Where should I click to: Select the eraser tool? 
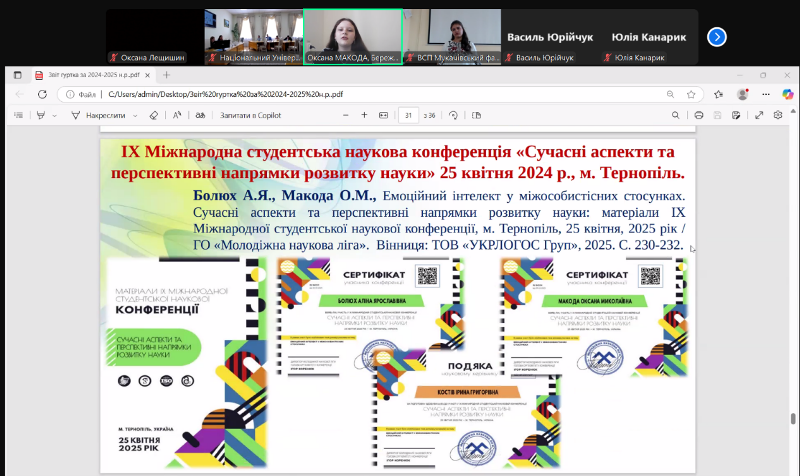pos(153,115)
